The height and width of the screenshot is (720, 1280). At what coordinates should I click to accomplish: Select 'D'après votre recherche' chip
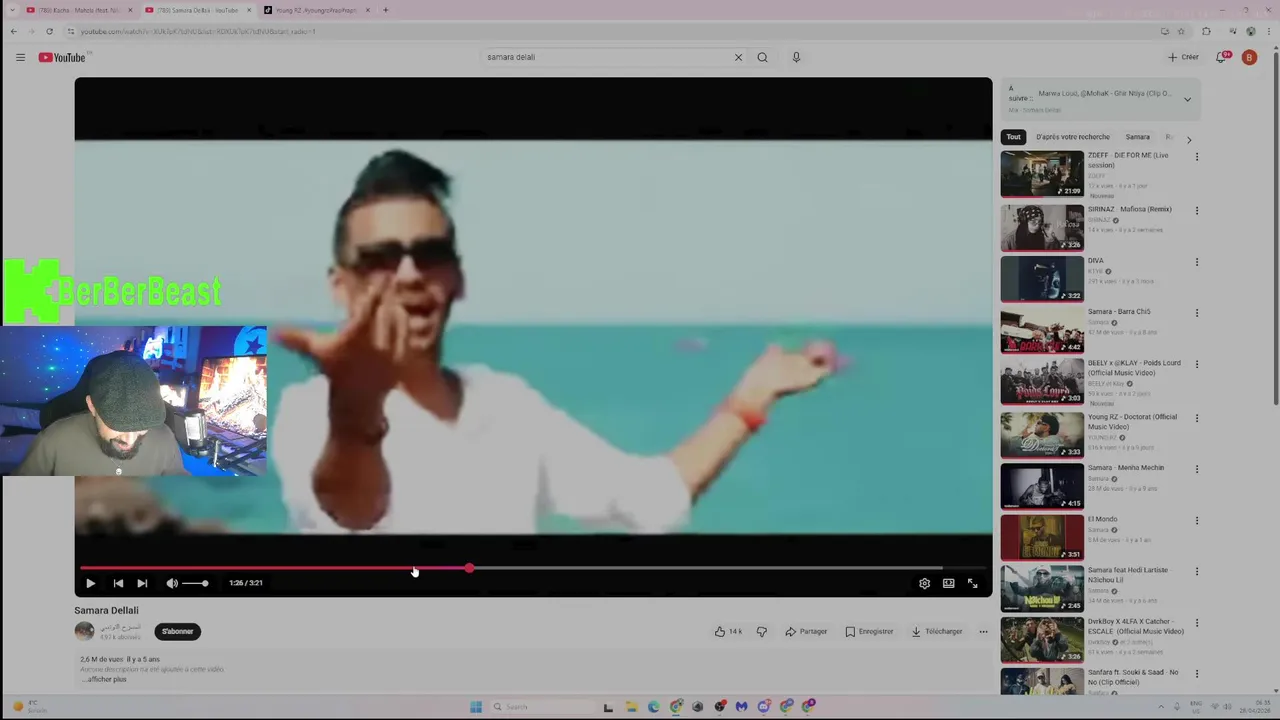coord(1072,137)
